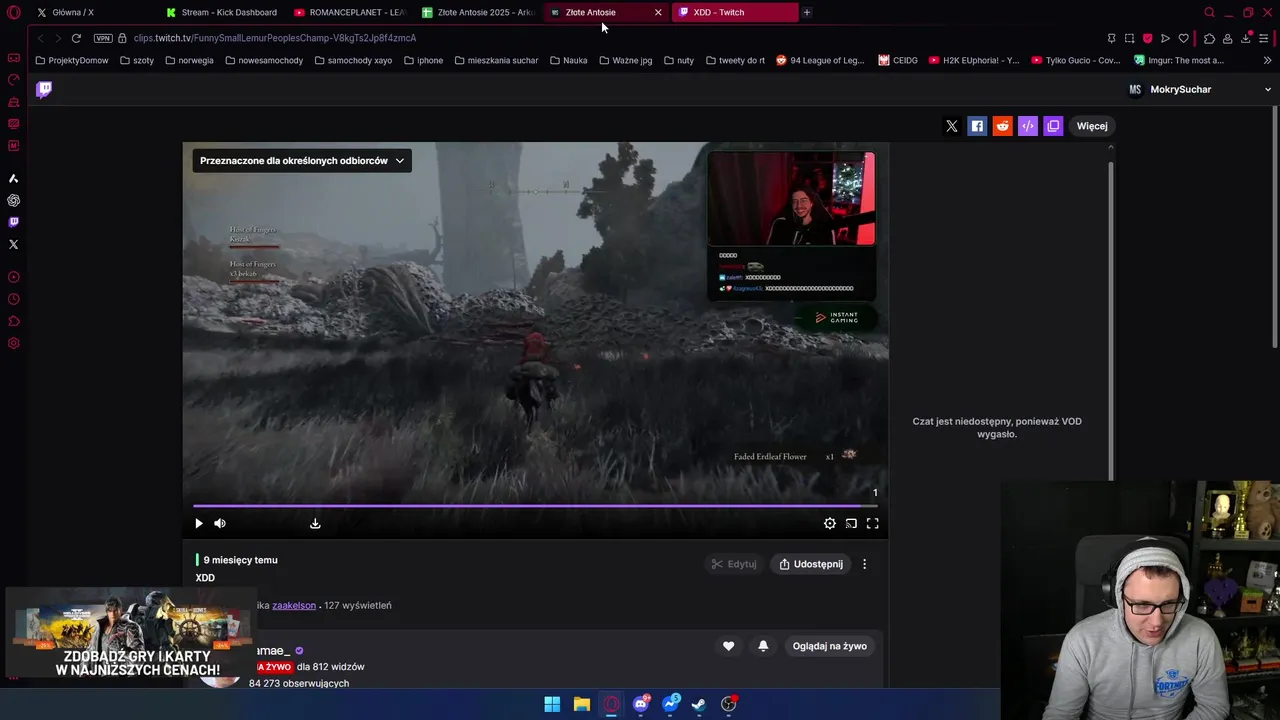The width and height of the screenshot is (1280, 720).
Task: Copy the clip link icon
Action: click(1053, 126)
